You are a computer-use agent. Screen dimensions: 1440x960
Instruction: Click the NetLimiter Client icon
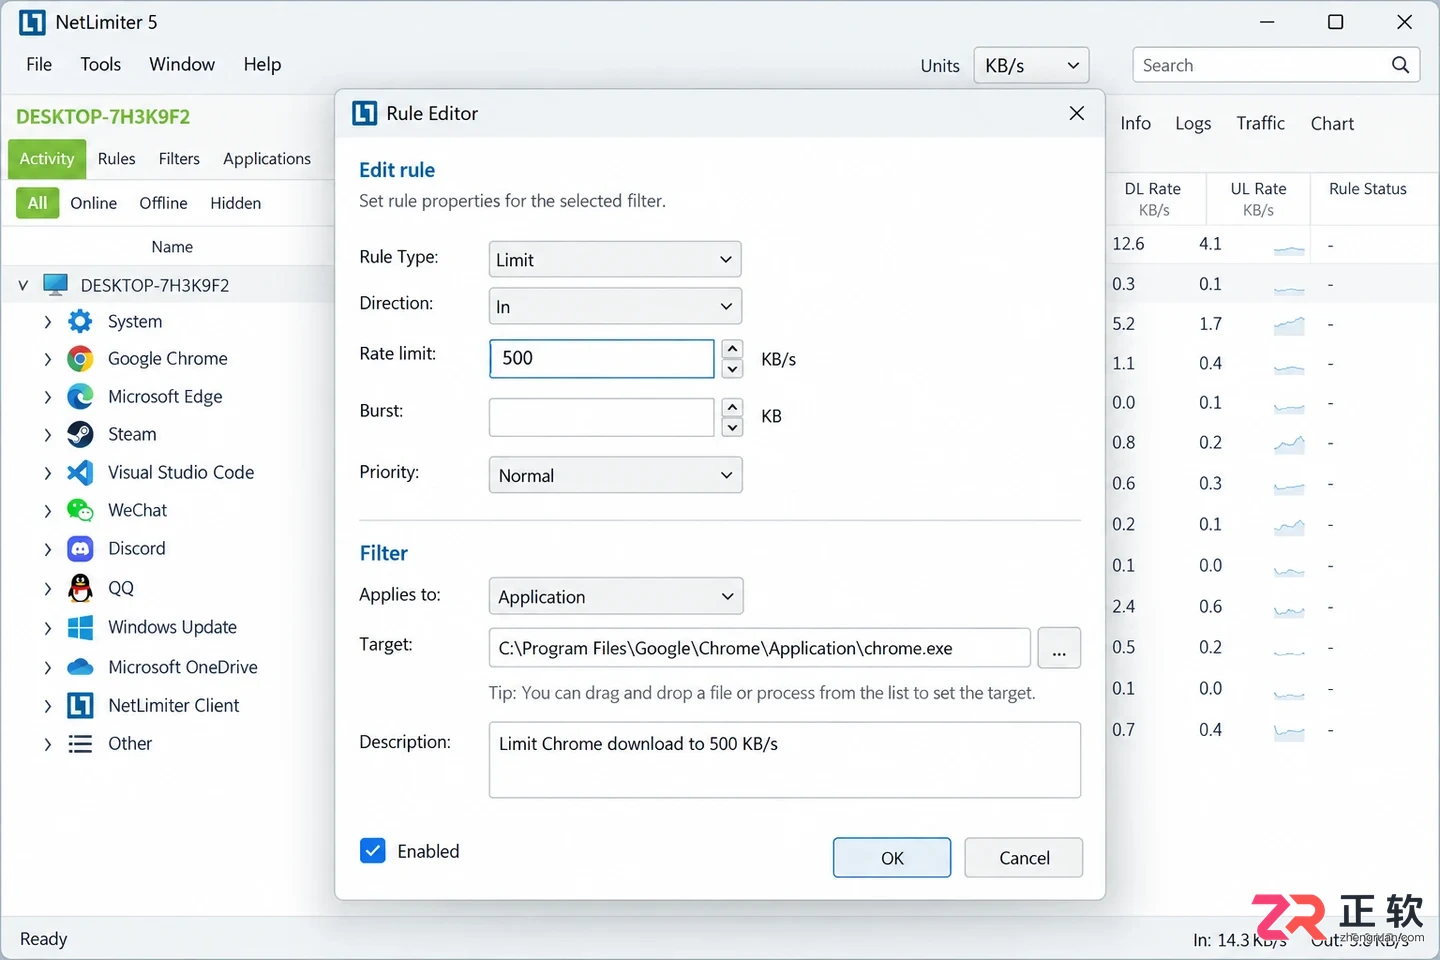(80, 706)
